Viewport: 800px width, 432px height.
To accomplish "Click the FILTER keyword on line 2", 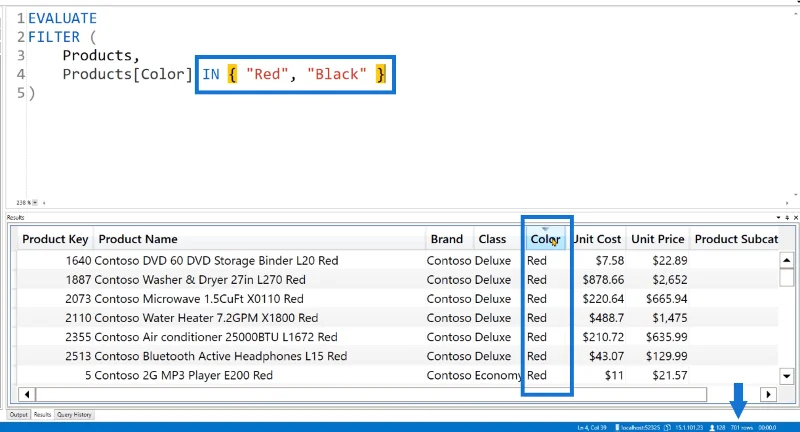I will [54, 37].
